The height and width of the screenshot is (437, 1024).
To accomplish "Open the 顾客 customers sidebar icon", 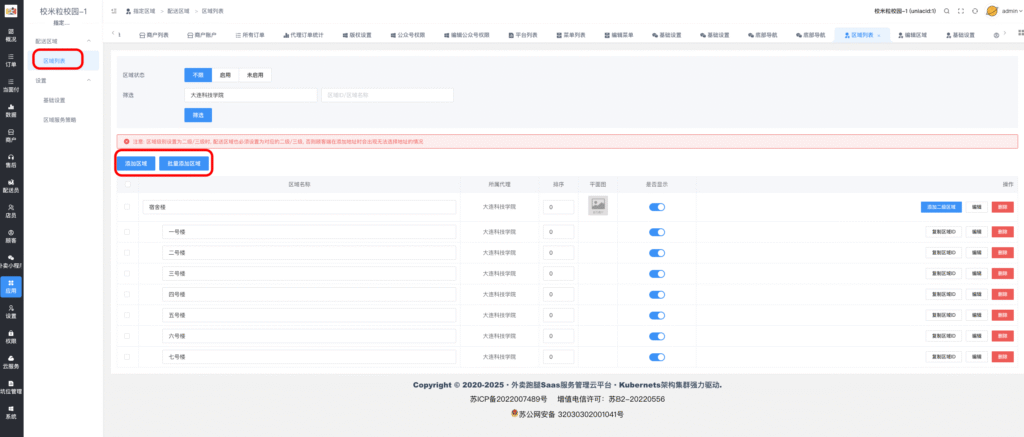I will click(11, 236).
